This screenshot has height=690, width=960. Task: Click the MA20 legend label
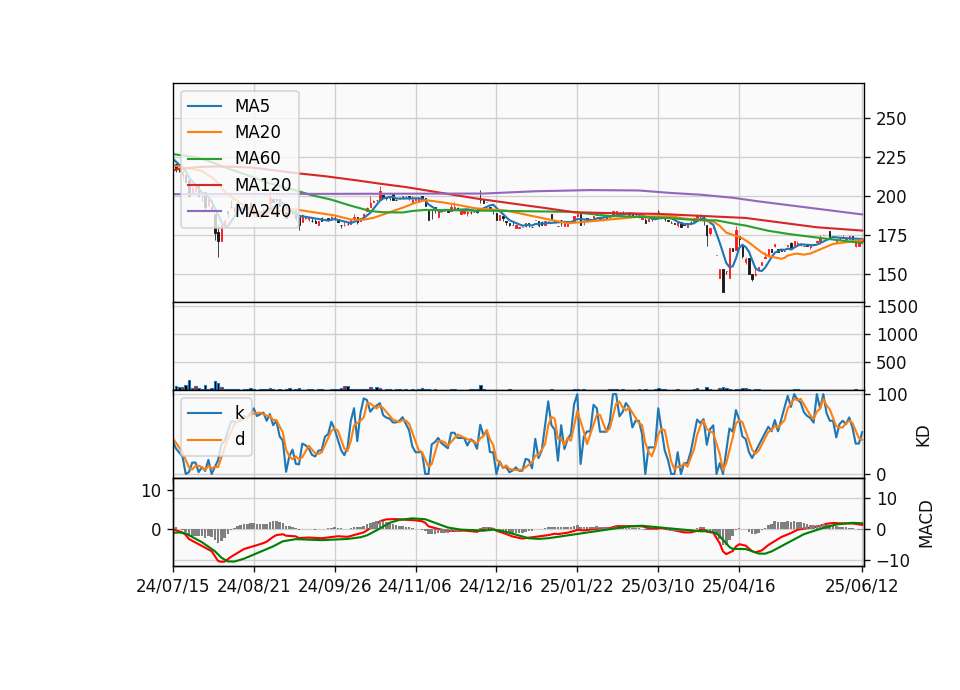click(x=257, y=132)
